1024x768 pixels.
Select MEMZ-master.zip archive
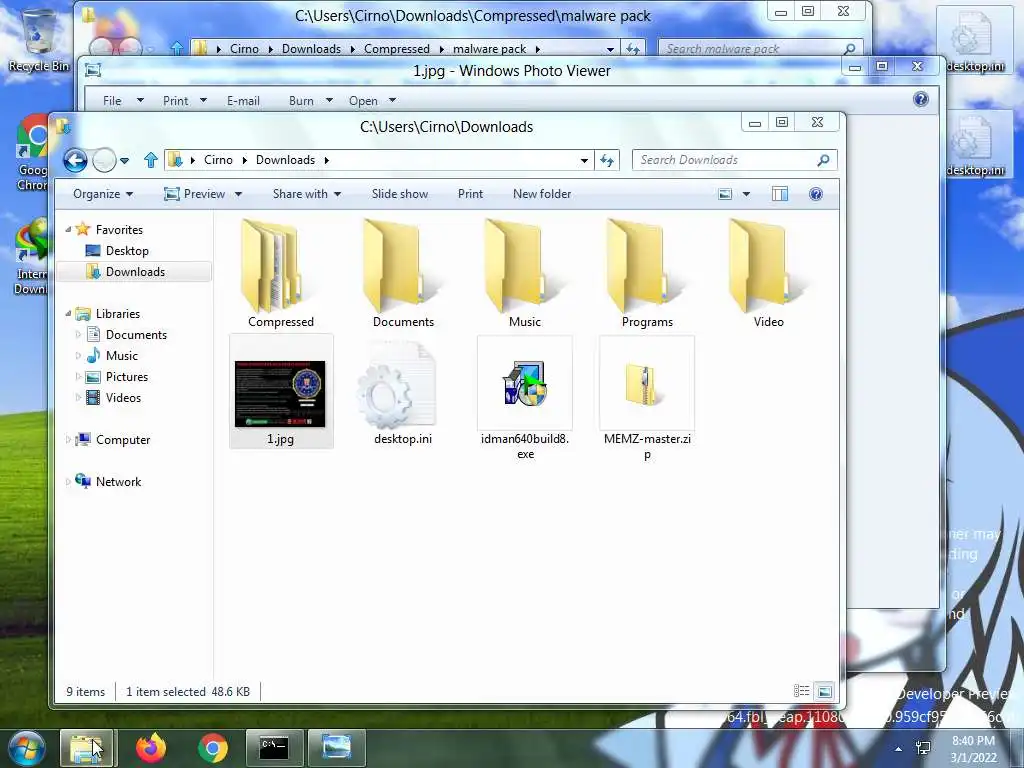tap(647, 399)
